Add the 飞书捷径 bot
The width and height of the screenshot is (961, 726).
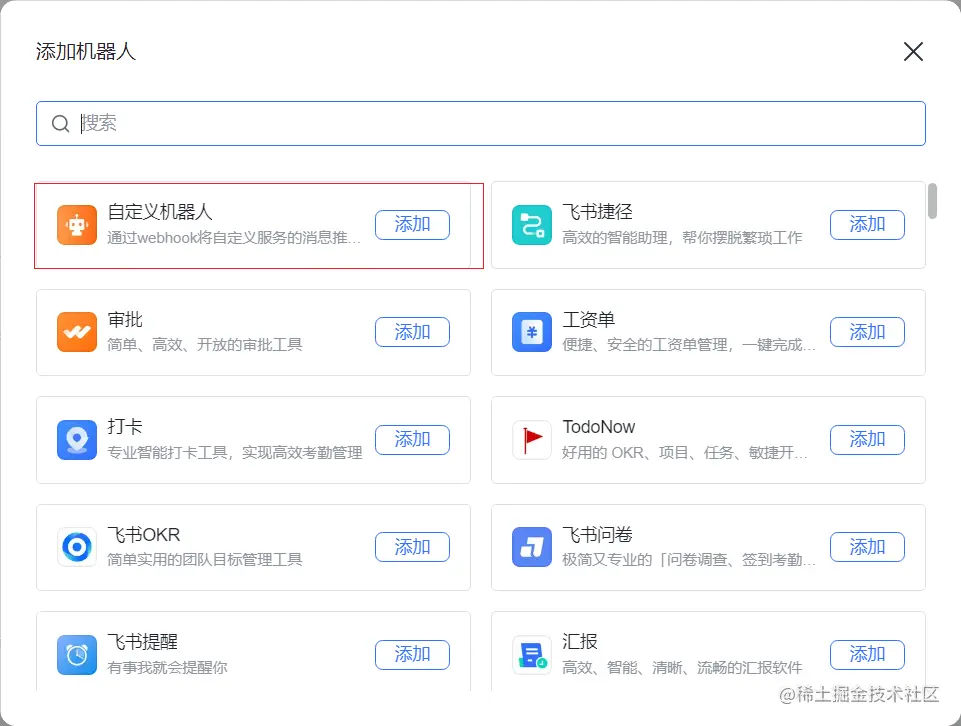[x=867, y=225]
